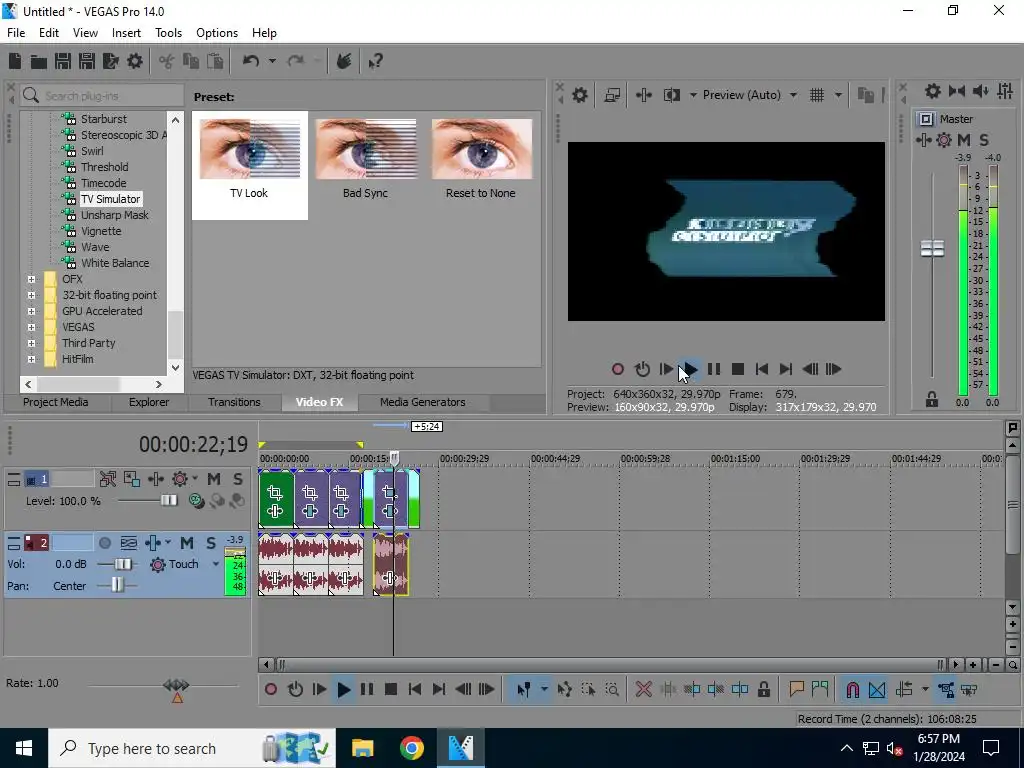
Task: Toggle Loop Playback in timeline transport
Action: 295,690
